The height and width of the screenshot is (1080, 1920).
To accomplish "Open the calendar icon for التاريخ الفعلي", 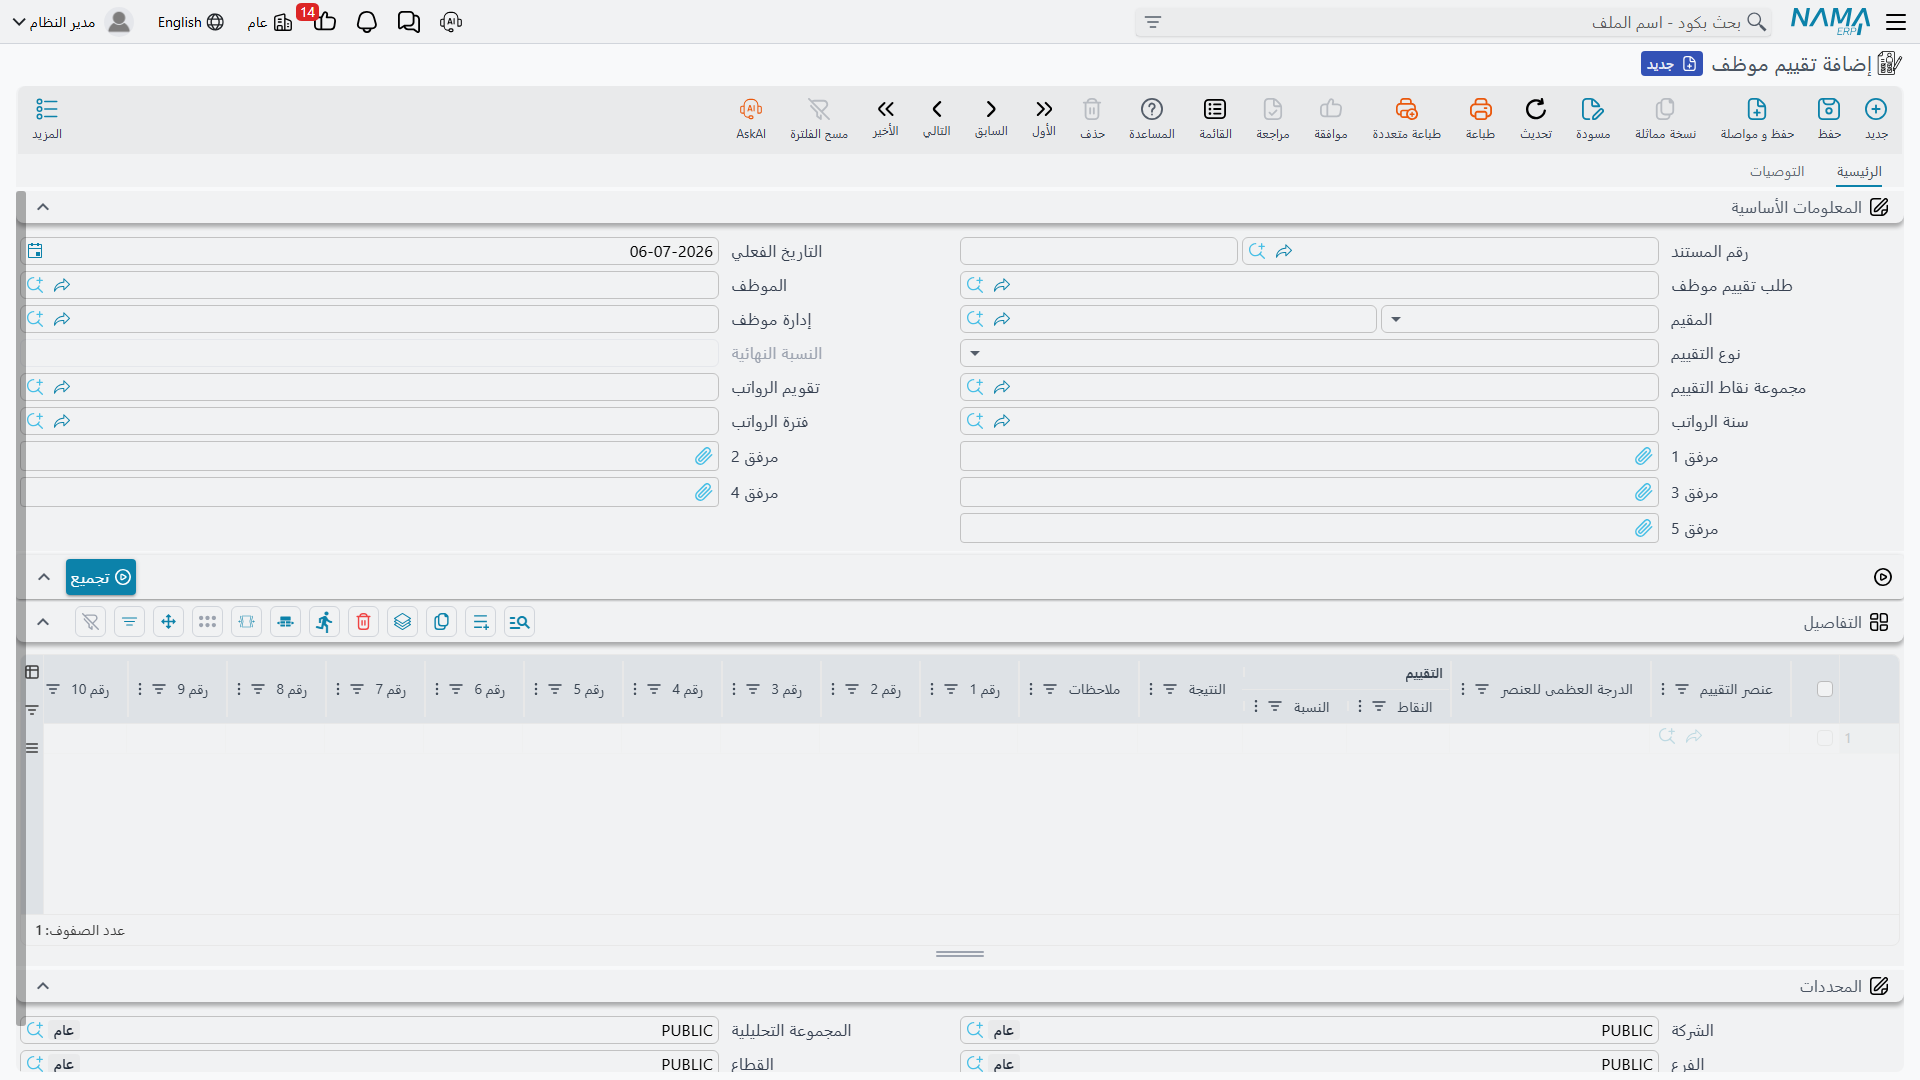I will (35, 251).
